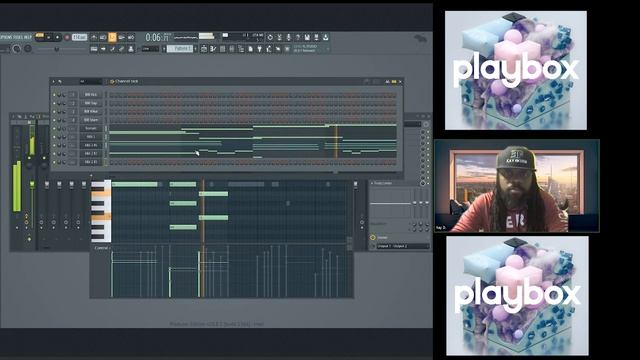Click the red record button
The width and height of the screenshot is (640, 360).
[x=67, y=37]
